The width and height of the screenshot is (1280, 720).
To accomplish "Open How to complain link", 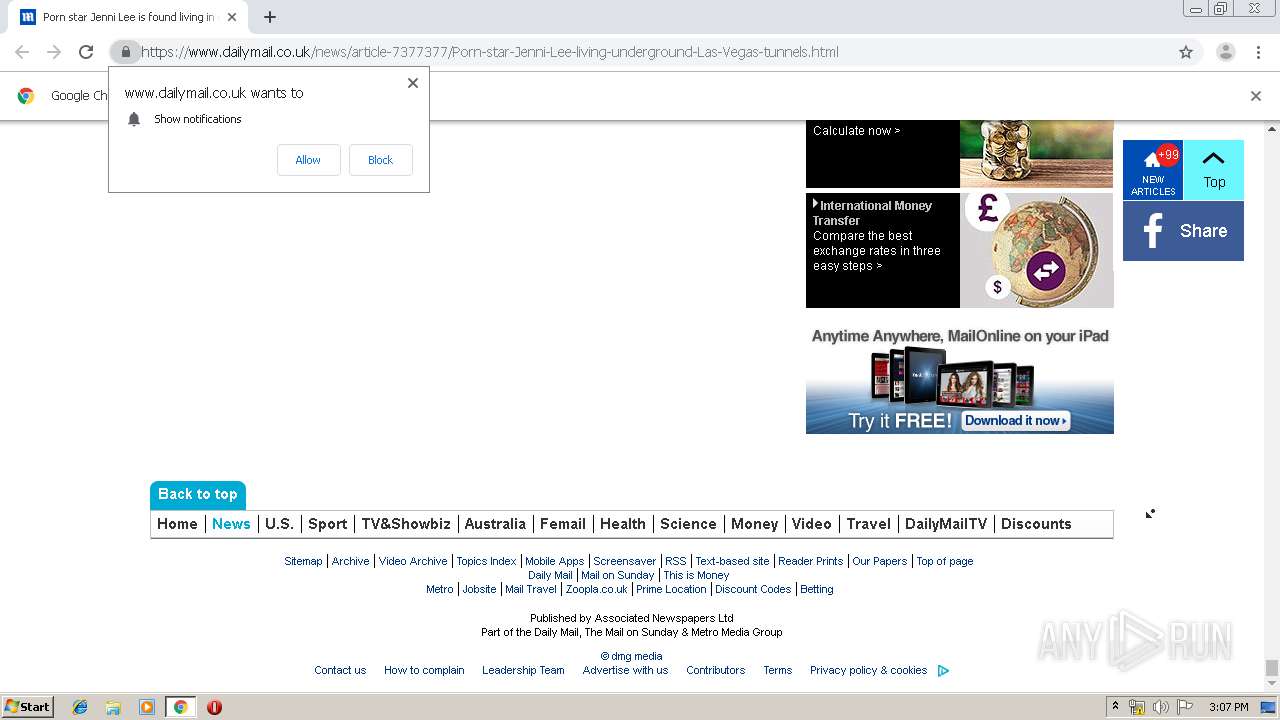I will 424,670.
